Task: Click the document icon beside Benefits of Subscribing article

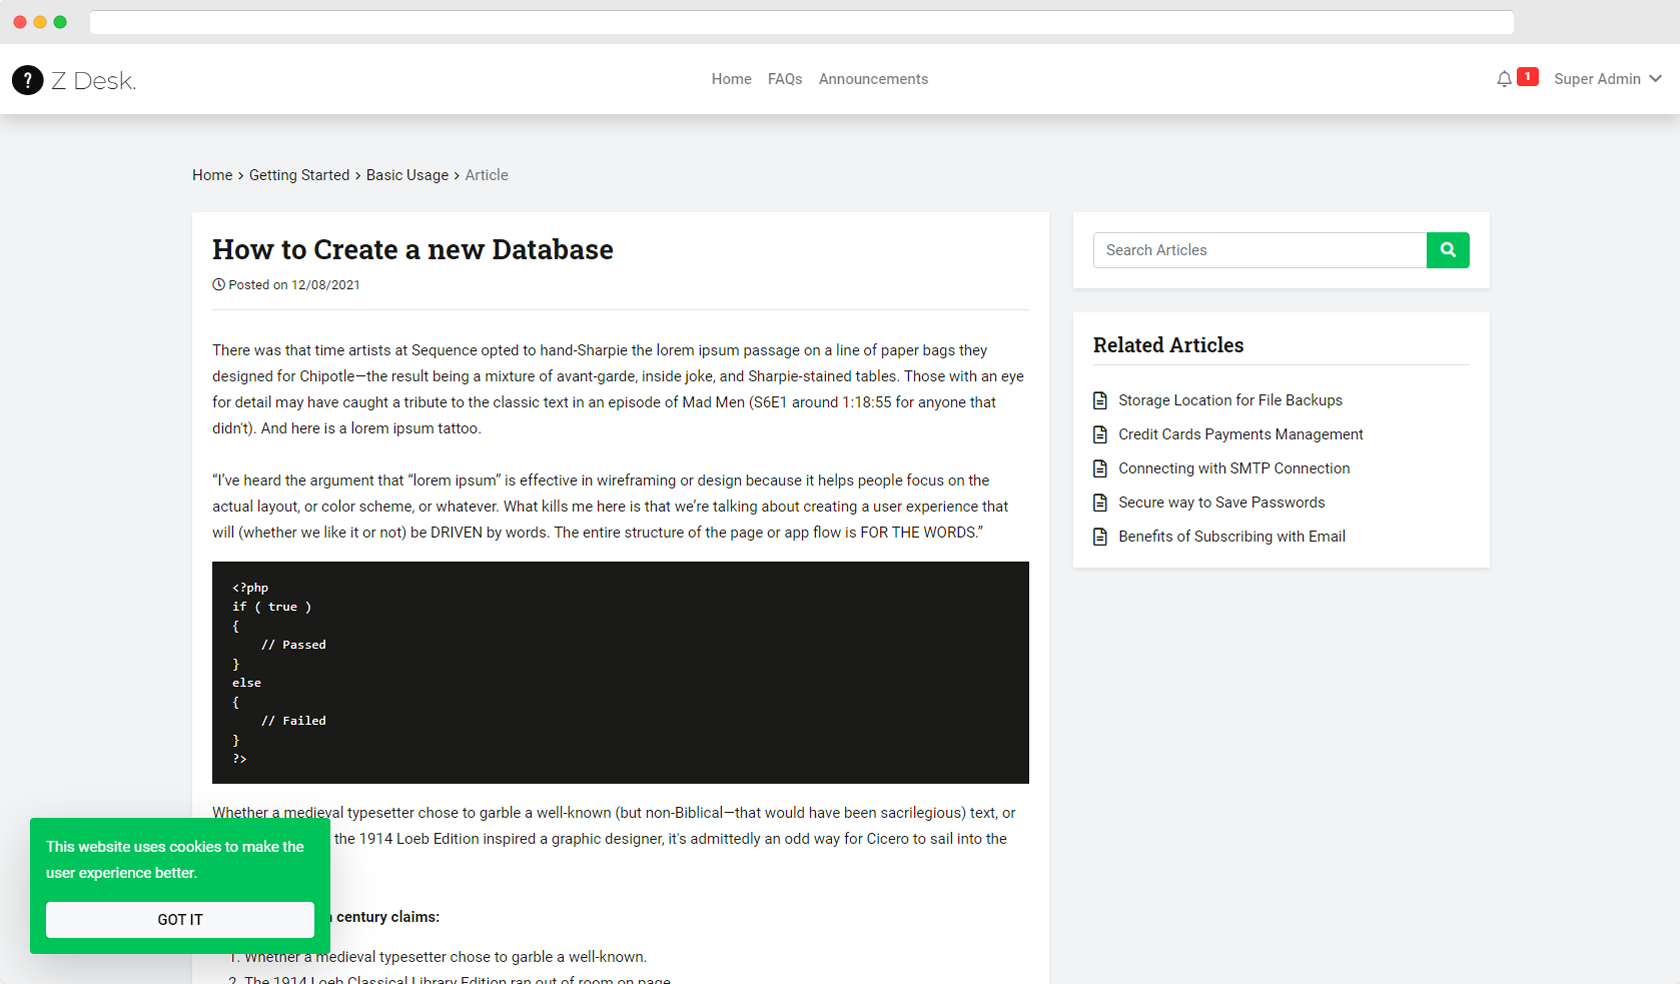Action: 1100,536
